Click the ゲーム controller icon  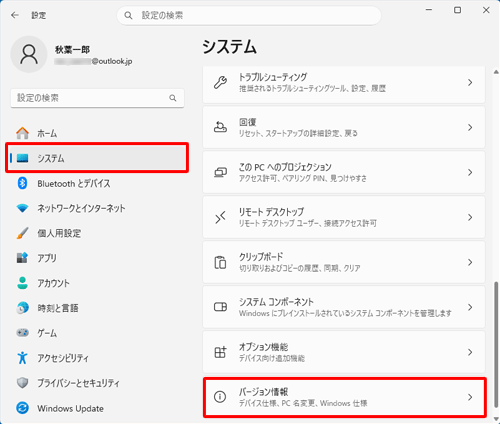[22, 332]
